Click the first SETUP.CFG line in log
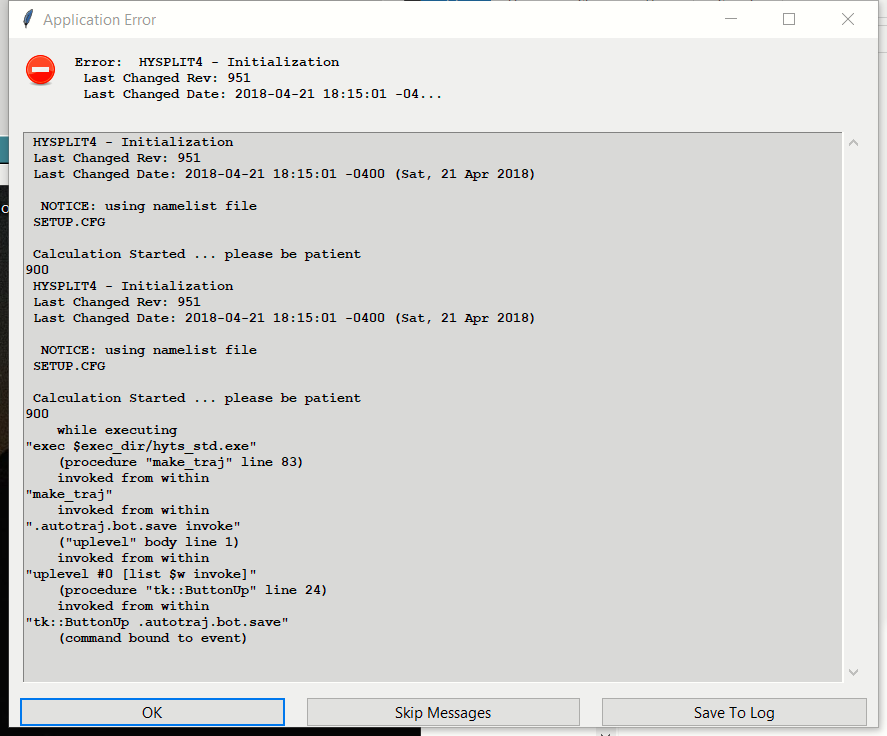This screenshot has width=887, height=736. [69, 222]
